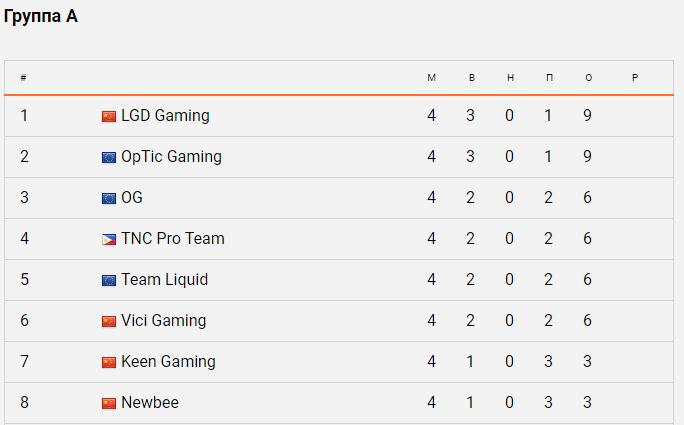Click the EU flag next to Team Liquid
This screenshot has width=684, height=425.
[x=109, y=281]
